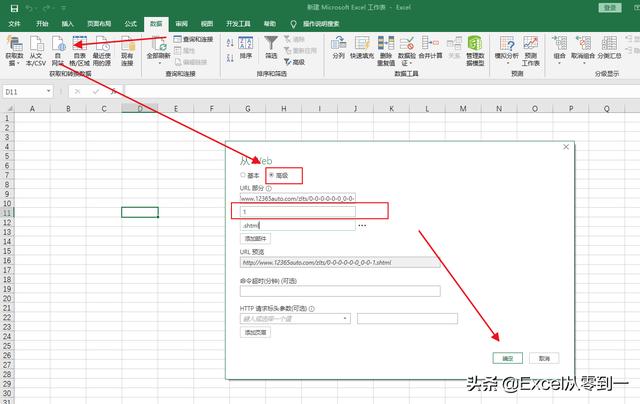The image size is (640, 404).
Task: Select the 高级 (Advanced) radio button
Action: (x=271, y=175)
